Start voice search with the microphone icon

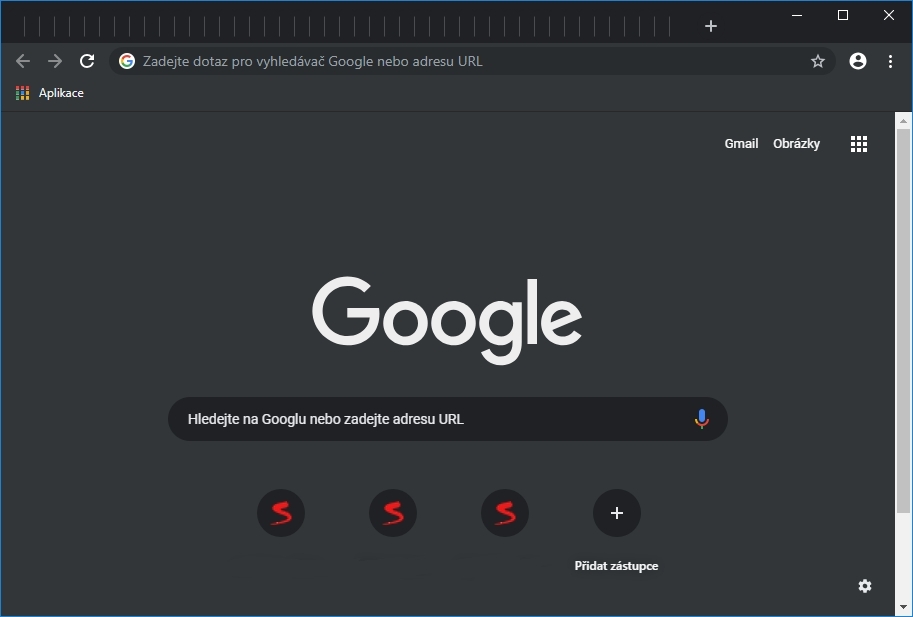pos(702,419)
